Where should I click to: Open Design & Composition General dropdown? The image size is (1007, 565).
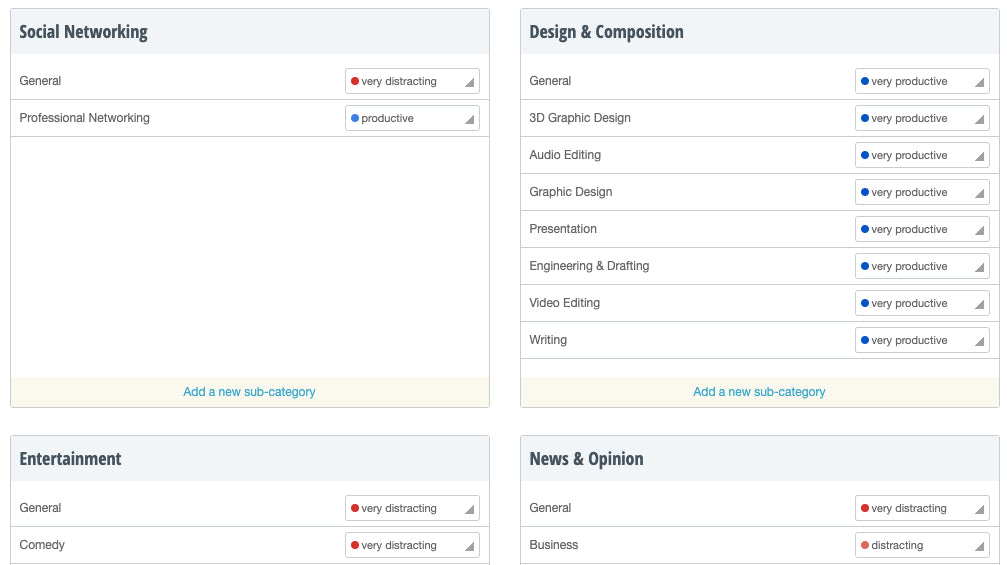(x=922, y=81)
